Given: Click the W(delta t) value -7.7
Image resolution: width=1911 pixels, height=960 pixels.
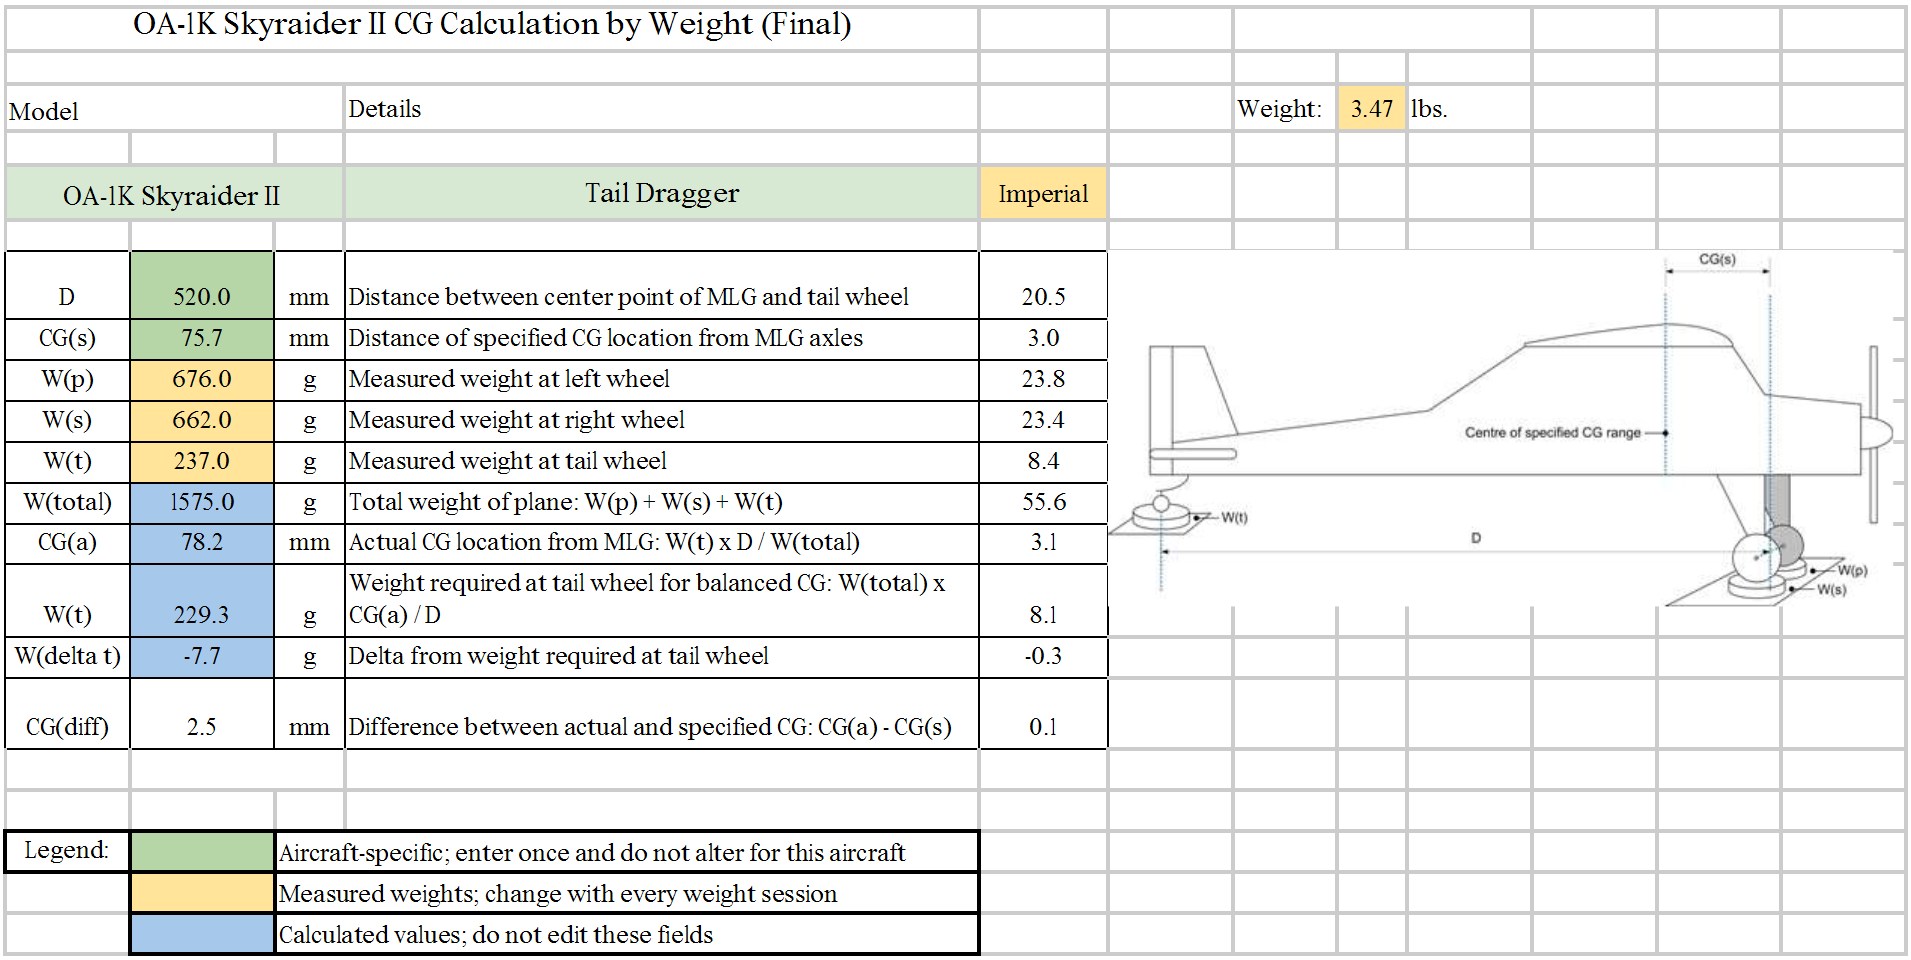Looking at the screenshot, I should (x=201, y=656).
